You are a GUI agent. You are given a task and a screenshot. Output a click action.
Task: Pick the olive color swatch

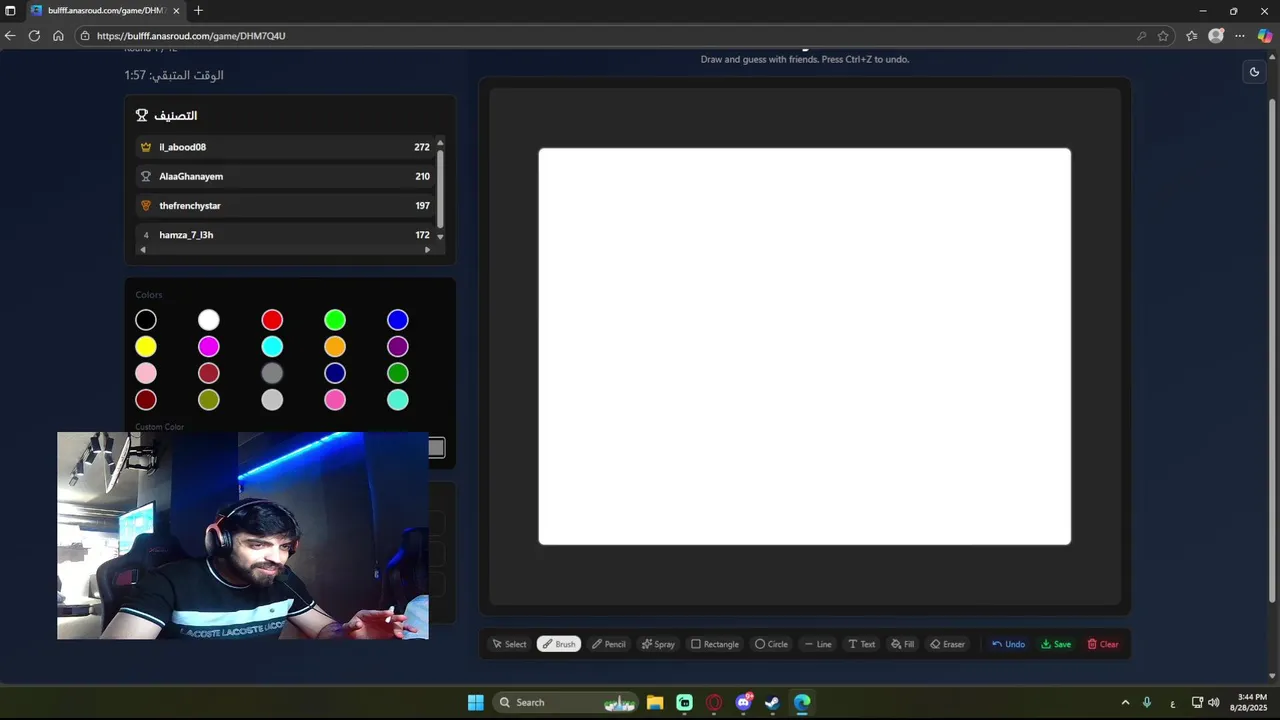pyautogui.click(x=208, y=400)
